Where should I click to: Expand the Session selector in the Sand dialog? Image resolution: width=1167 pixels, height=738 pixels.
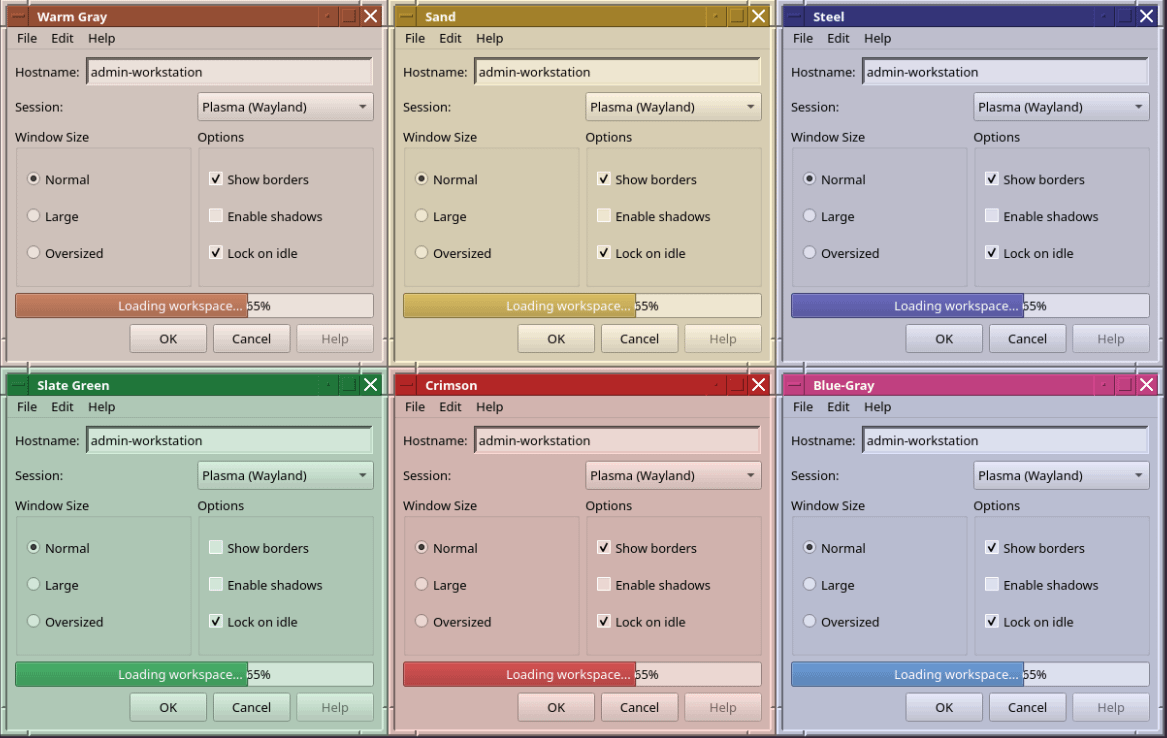click(673, 106)
